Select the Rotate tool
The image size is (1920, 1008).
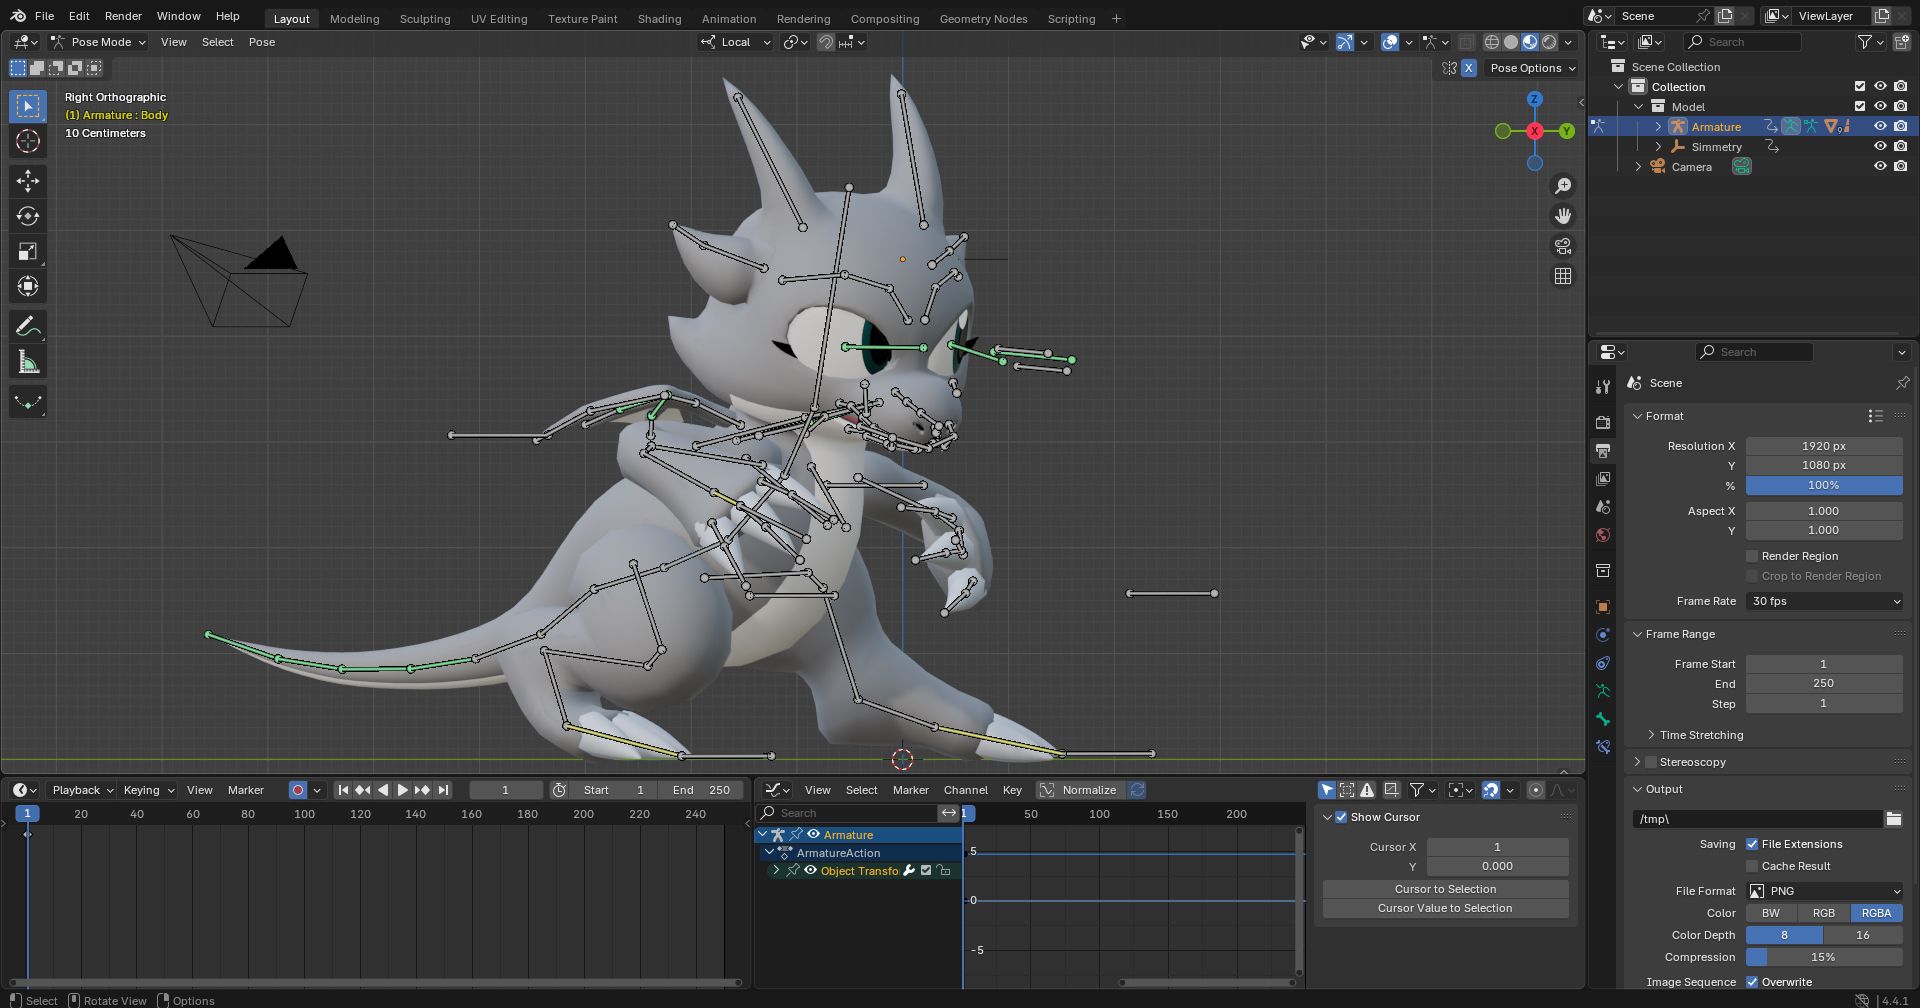(28, 216)
